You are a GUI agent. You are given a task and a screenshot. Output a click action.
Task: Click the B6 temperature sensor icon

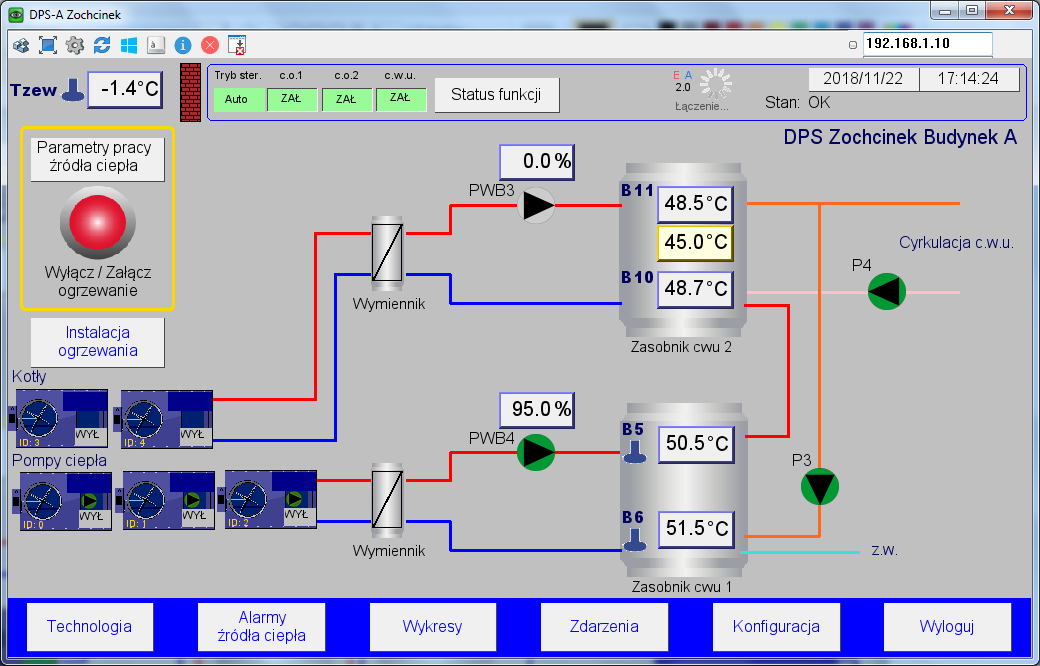635,541
